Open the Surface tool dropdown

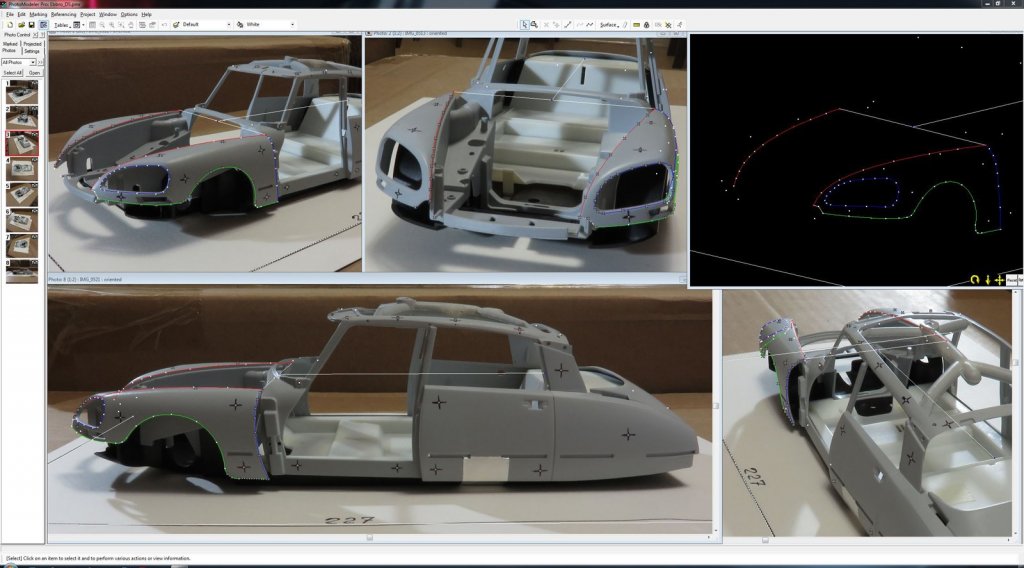609,24
